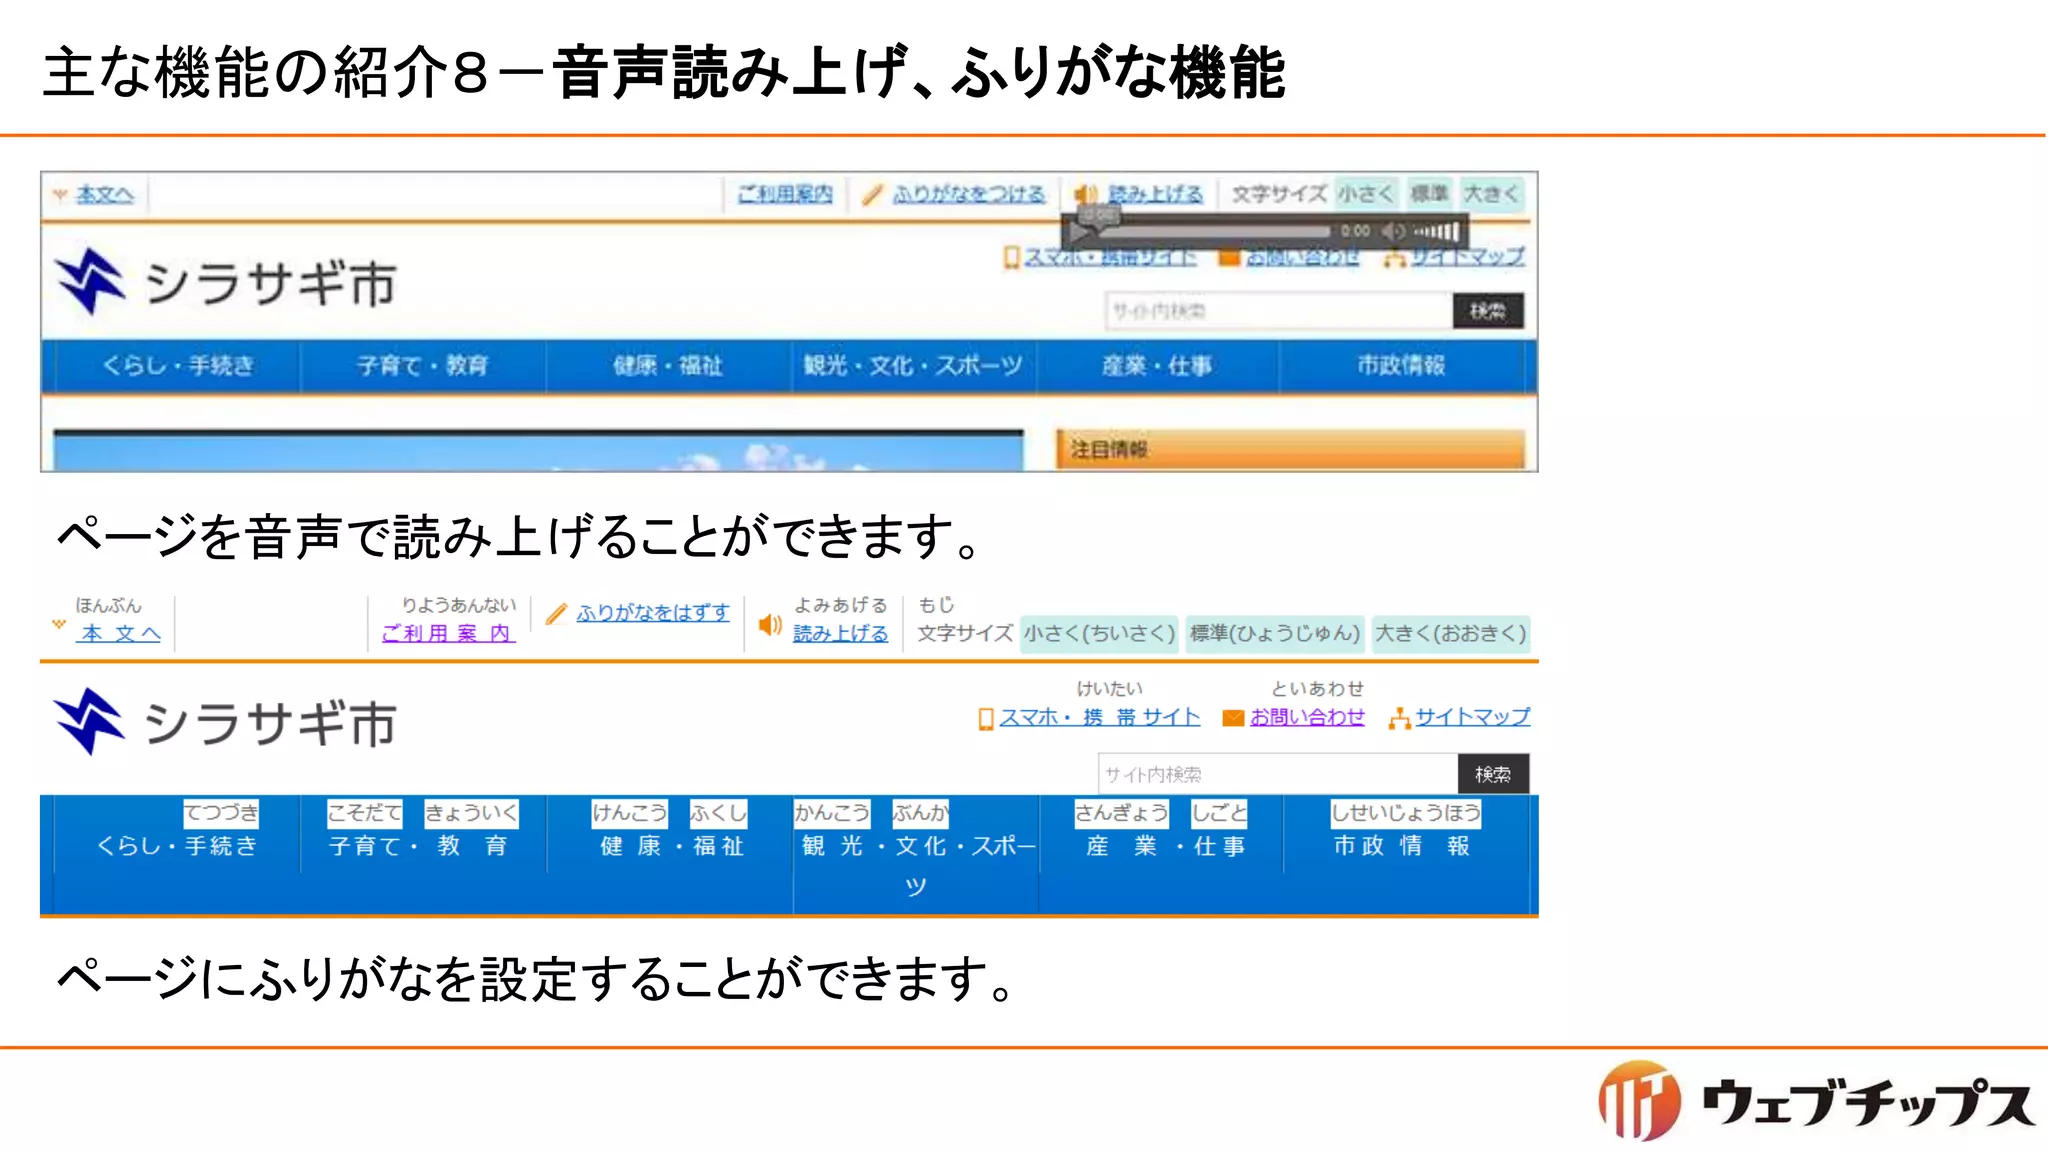This screenshot has height=1152, width=2048.
Task: Open くらし・手続き in lower furigana menu
Action: 177,846
